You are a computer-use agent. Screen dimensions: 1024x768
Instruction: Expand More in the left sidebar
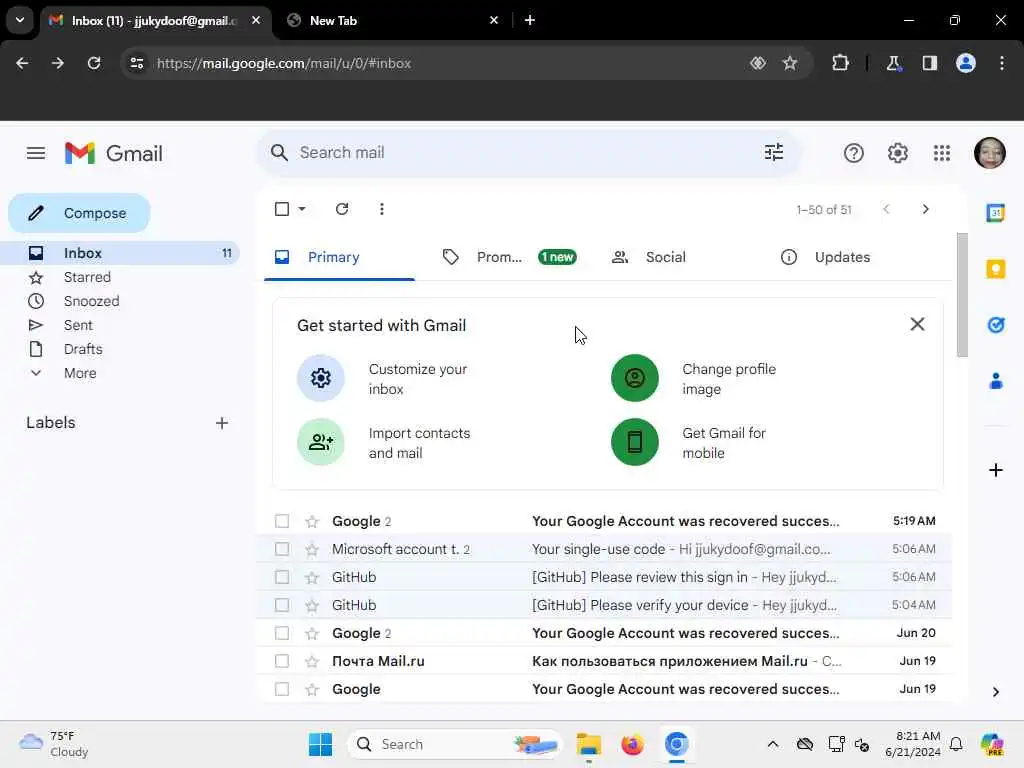coord(80,373)
